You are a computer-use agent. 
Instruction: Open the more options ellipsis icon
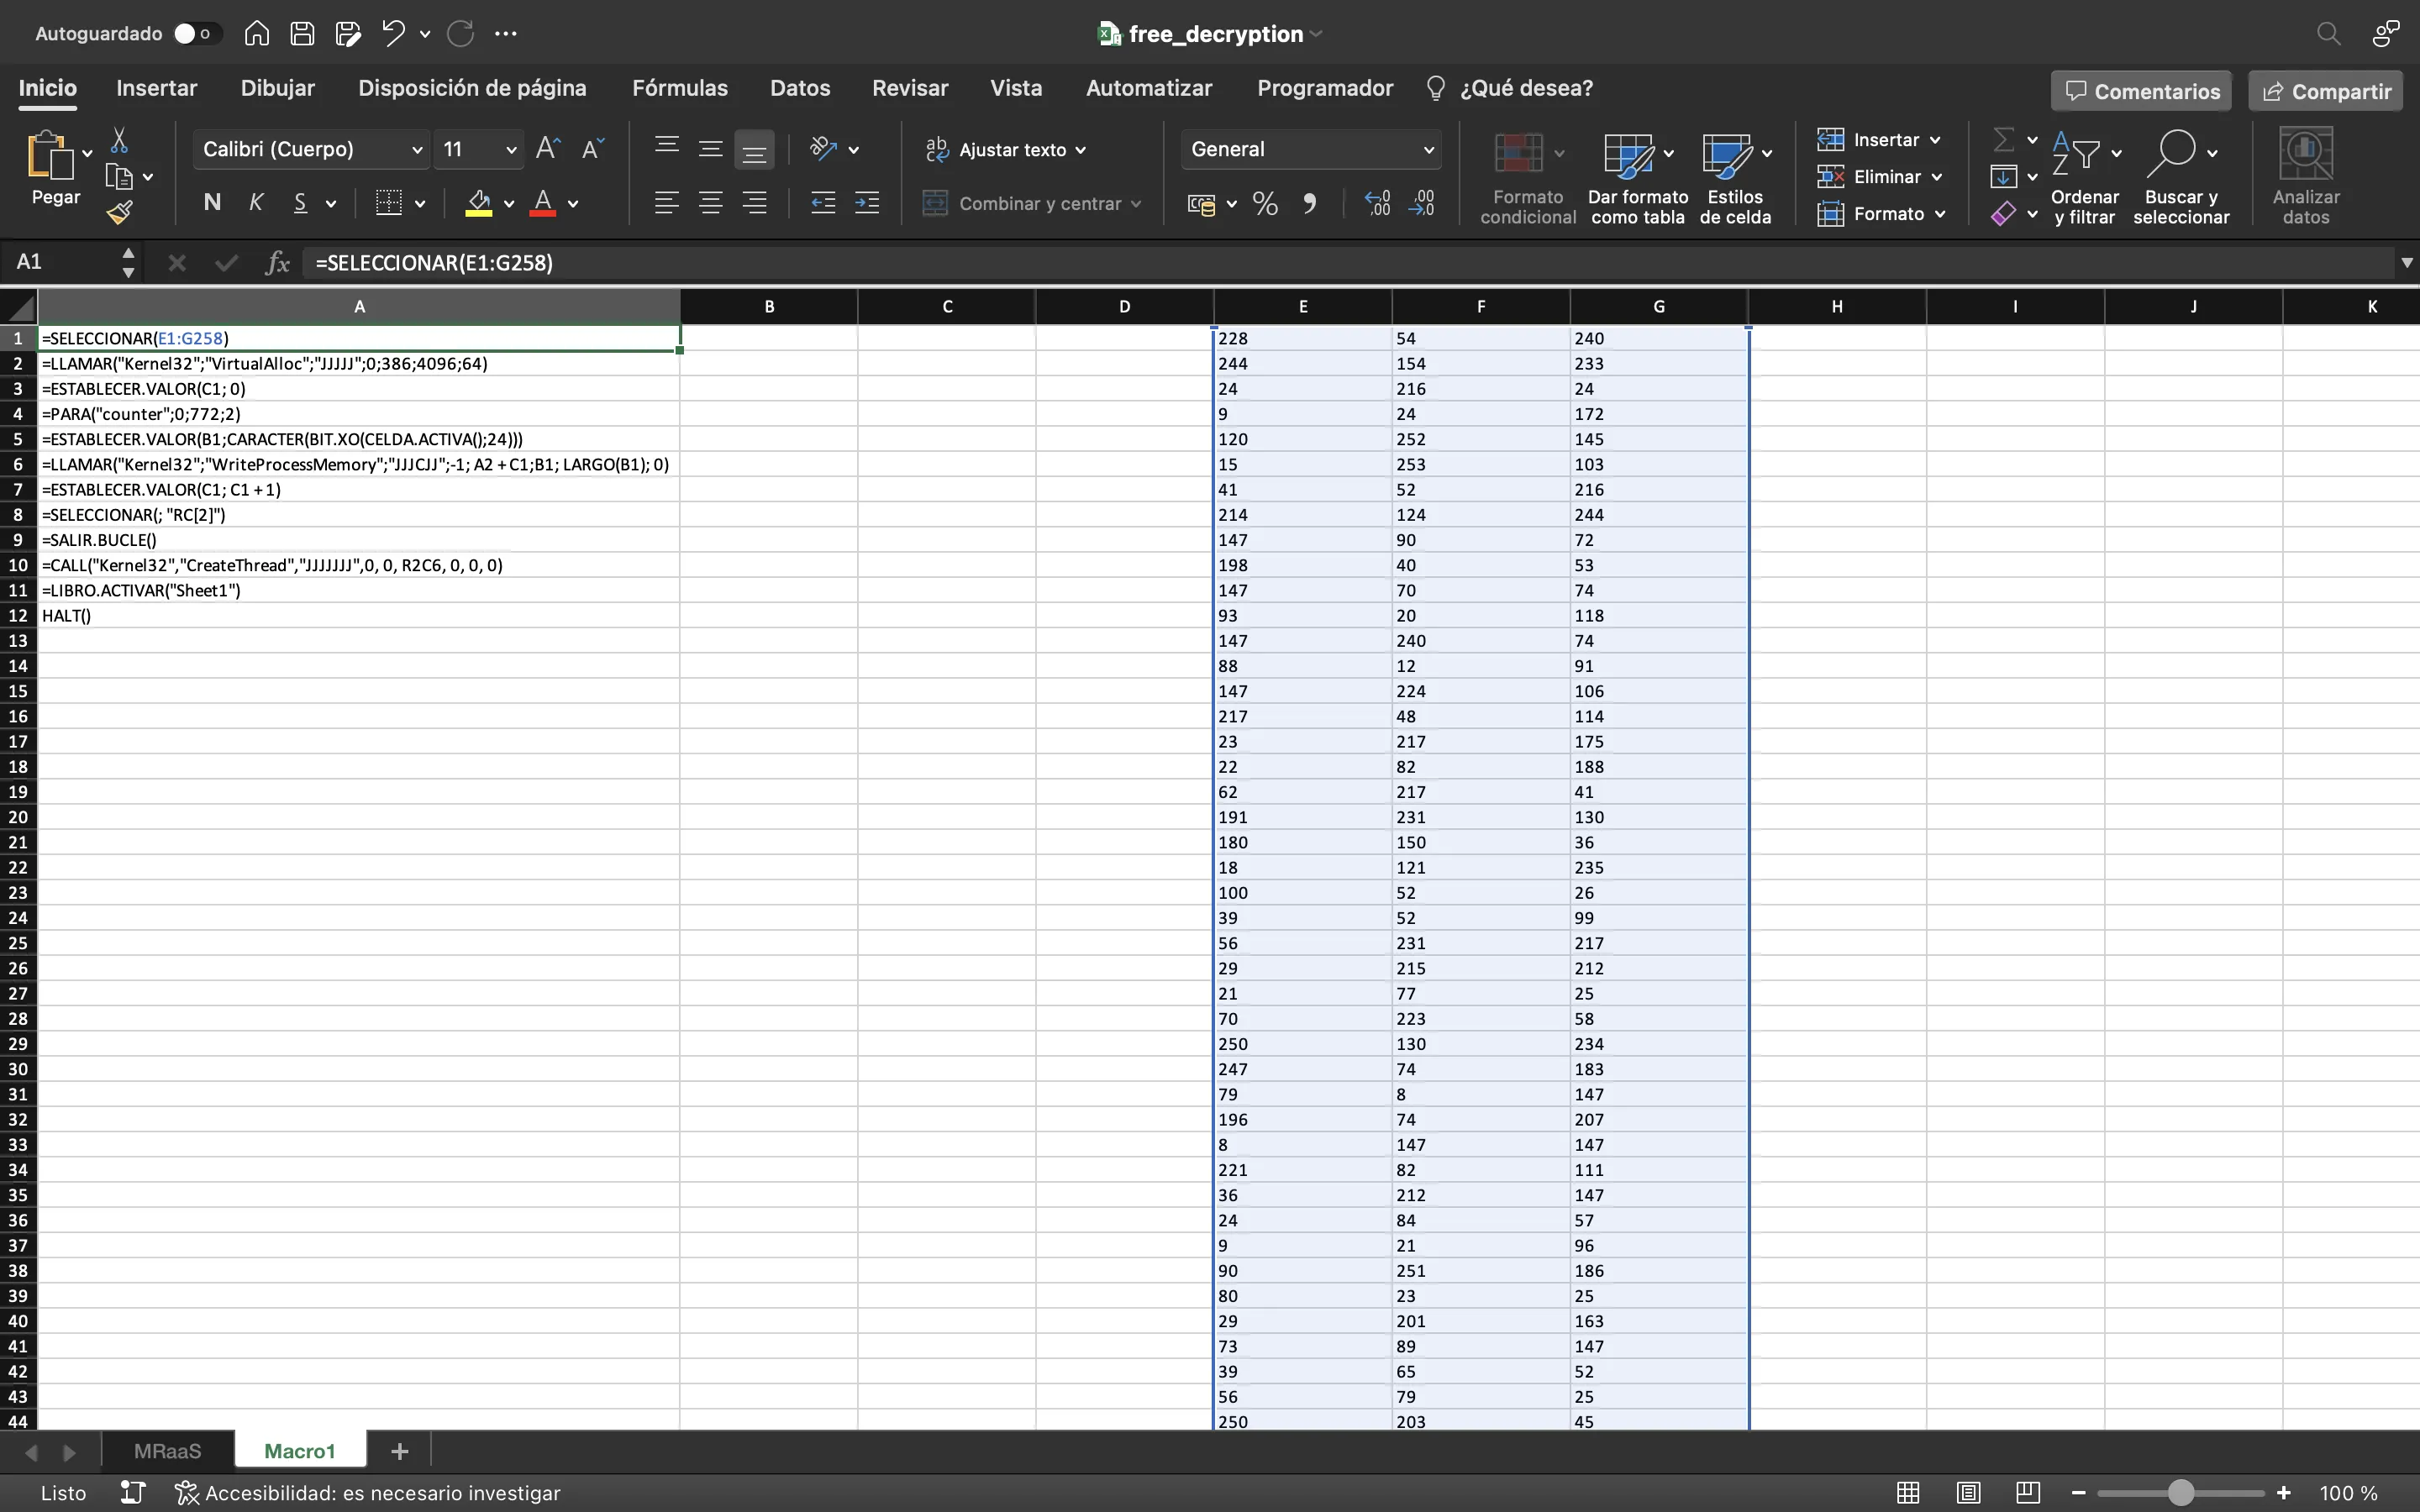(506, 33)
